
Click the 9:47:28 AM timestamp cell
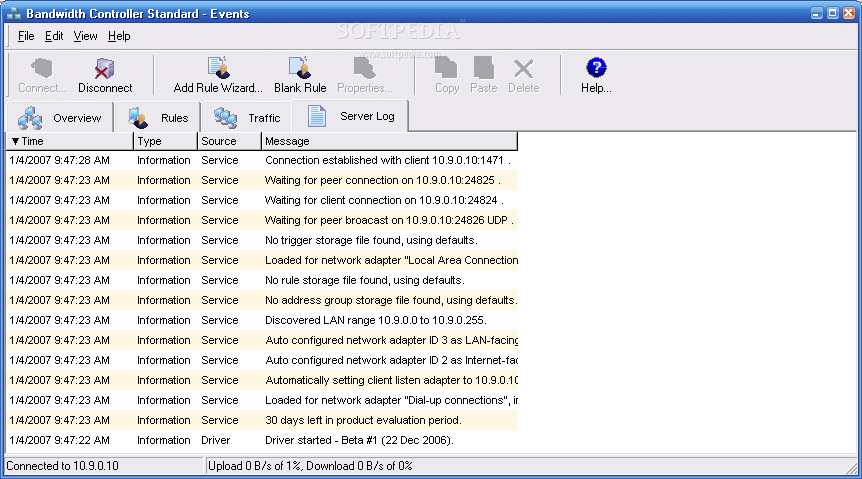coord(59,161)
